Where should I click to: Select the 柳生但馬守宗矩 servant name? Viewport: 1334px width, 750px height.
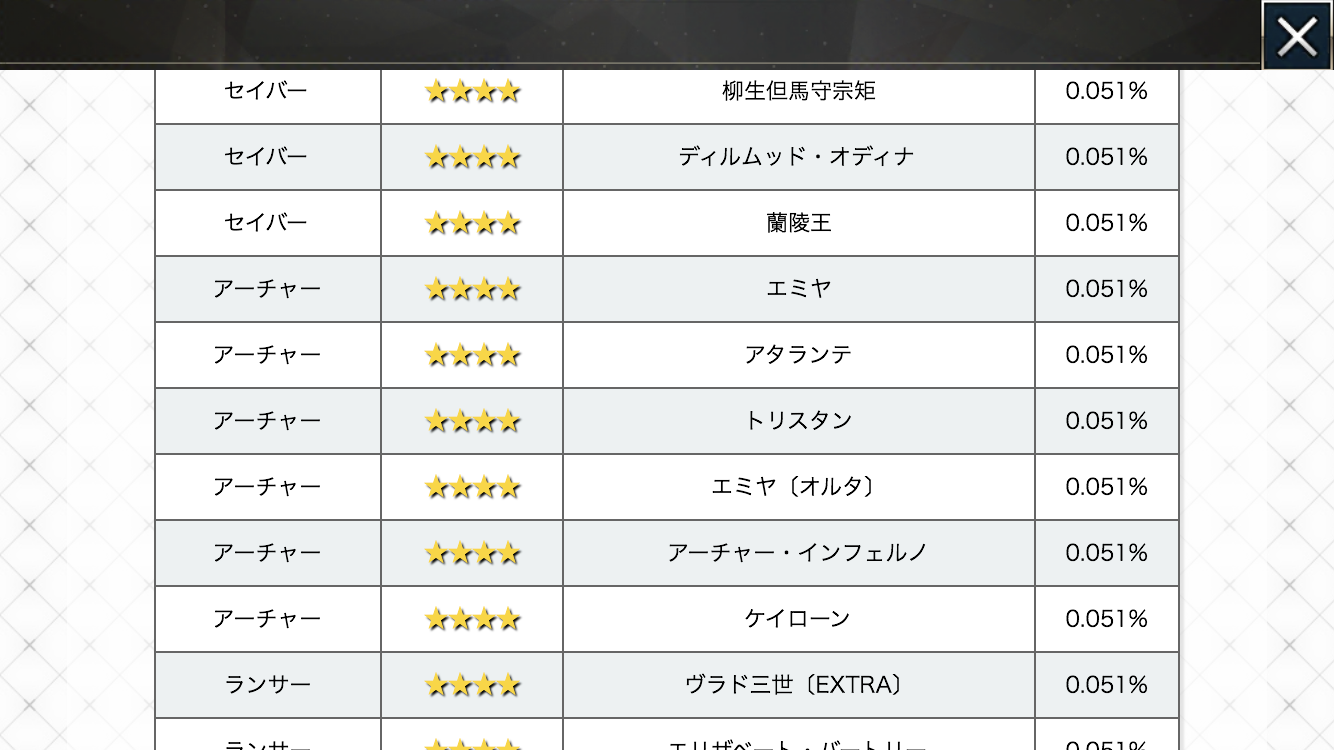[798, 91]
